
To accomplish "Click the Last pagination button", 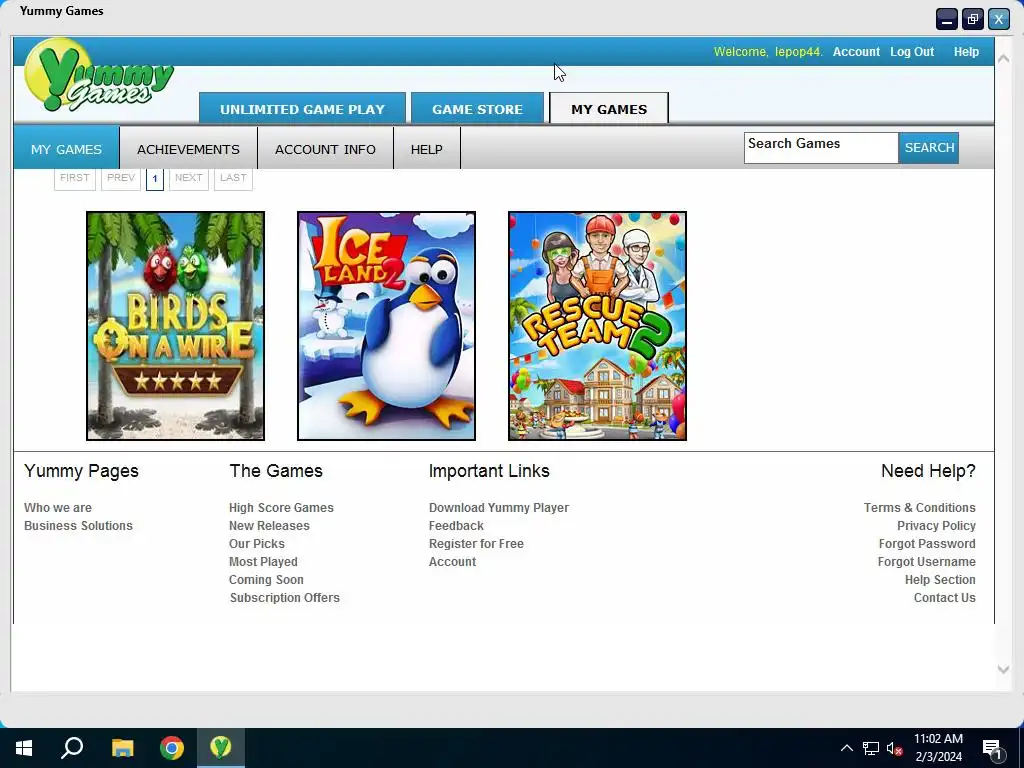I will point(233,178).
